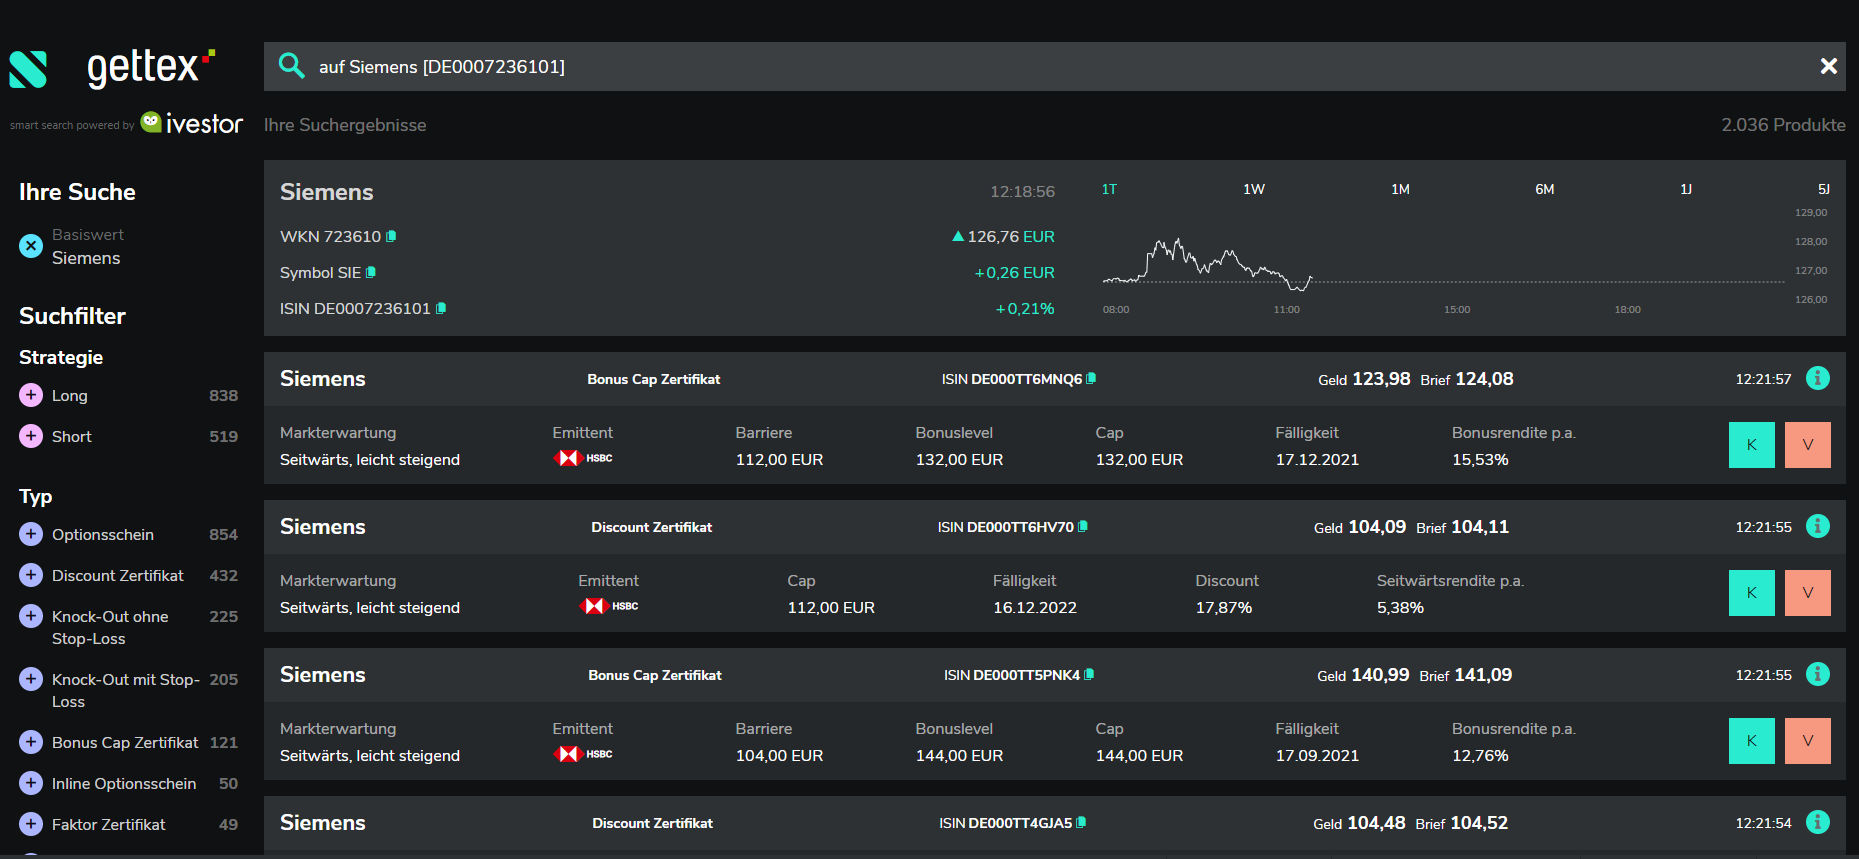The height and width of the screenshot is (859, 1859).
Task: Click K buy button for DE000TT6HV70
Action: [1751, 593]
